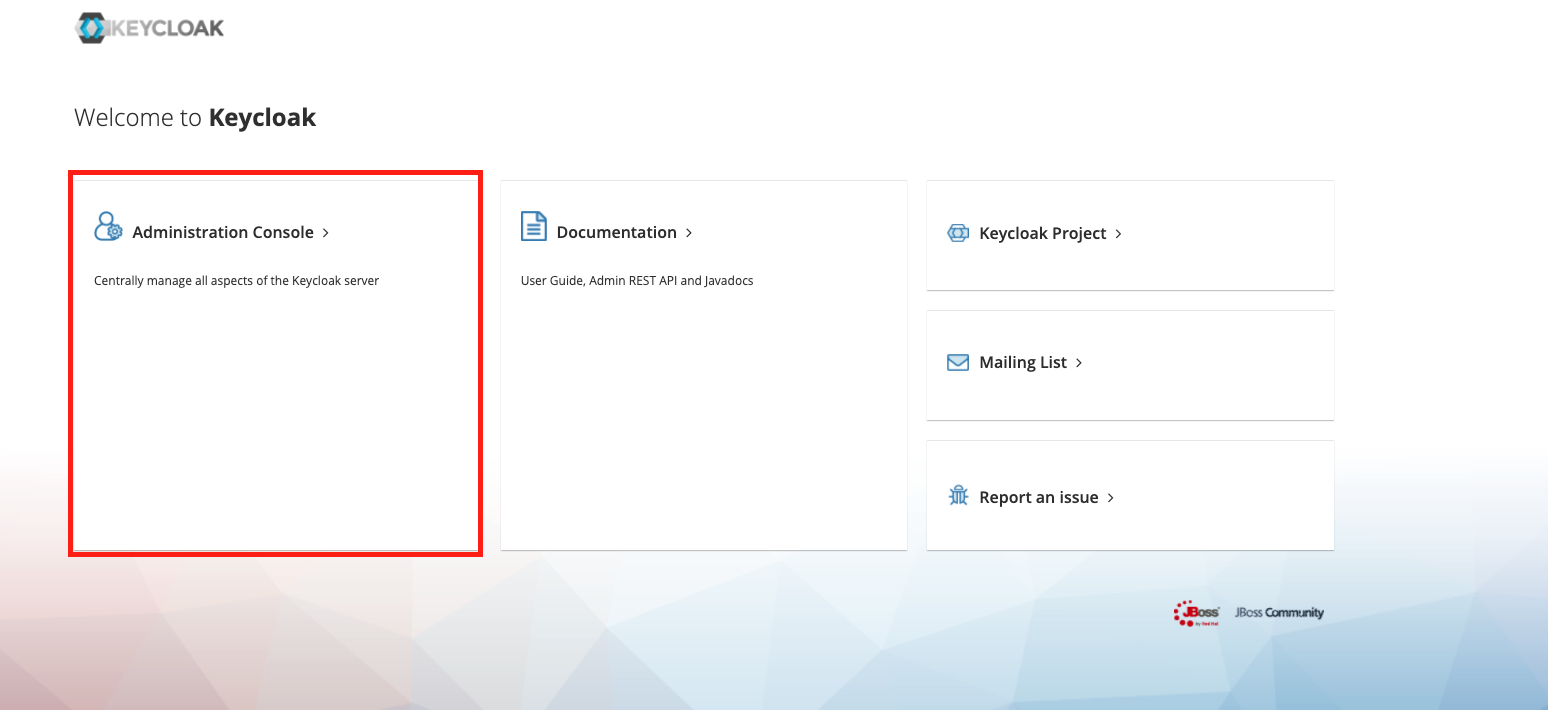Click the chevron next to Mailing List
The width and height of the screenshot is (1548, 710).
click(x=1079, y=363)
